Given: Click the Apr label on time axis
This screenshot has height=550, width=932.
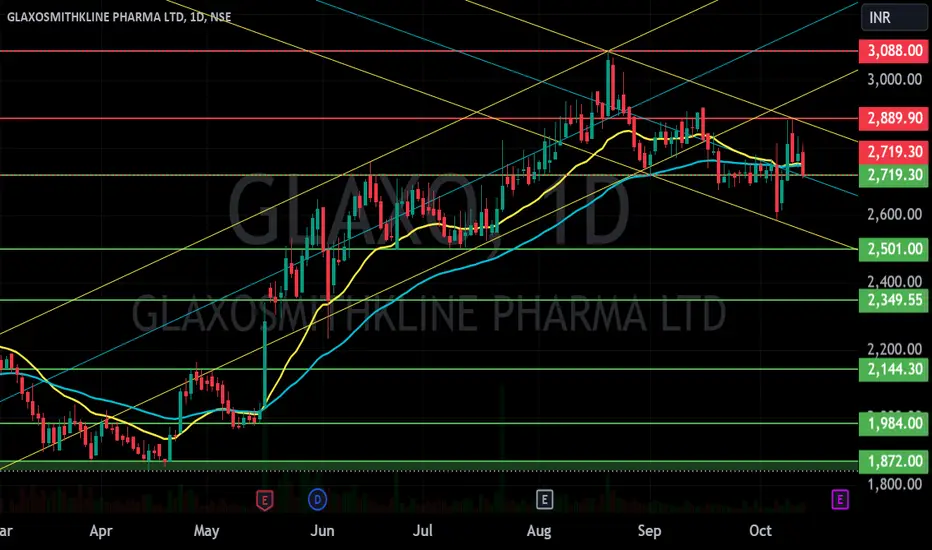Looking at the screenshot, I should 101,531.
